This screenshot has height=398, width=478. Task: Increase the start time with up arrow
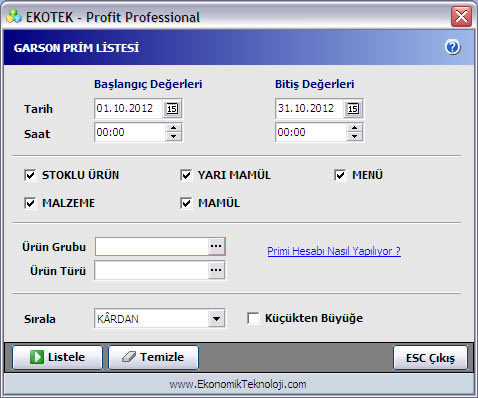(173, 128)
